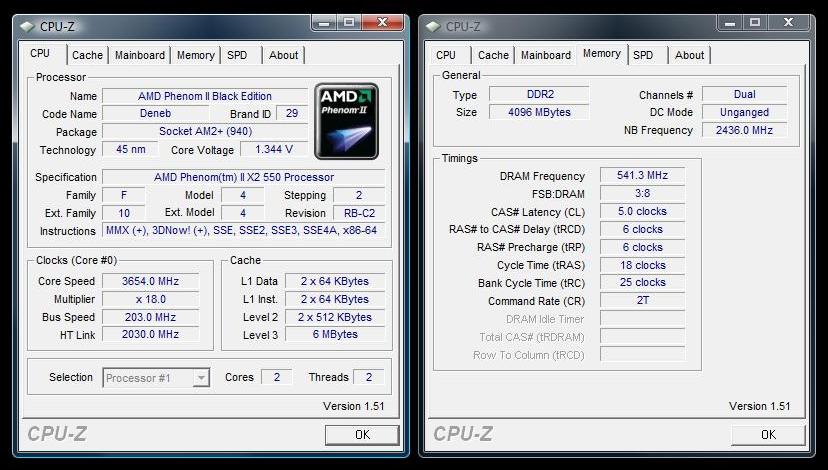Click the HT Link value 2030.0 MHz
Image resolution: width=828 pixels, height=470 pixels.
tap(150, 334)
